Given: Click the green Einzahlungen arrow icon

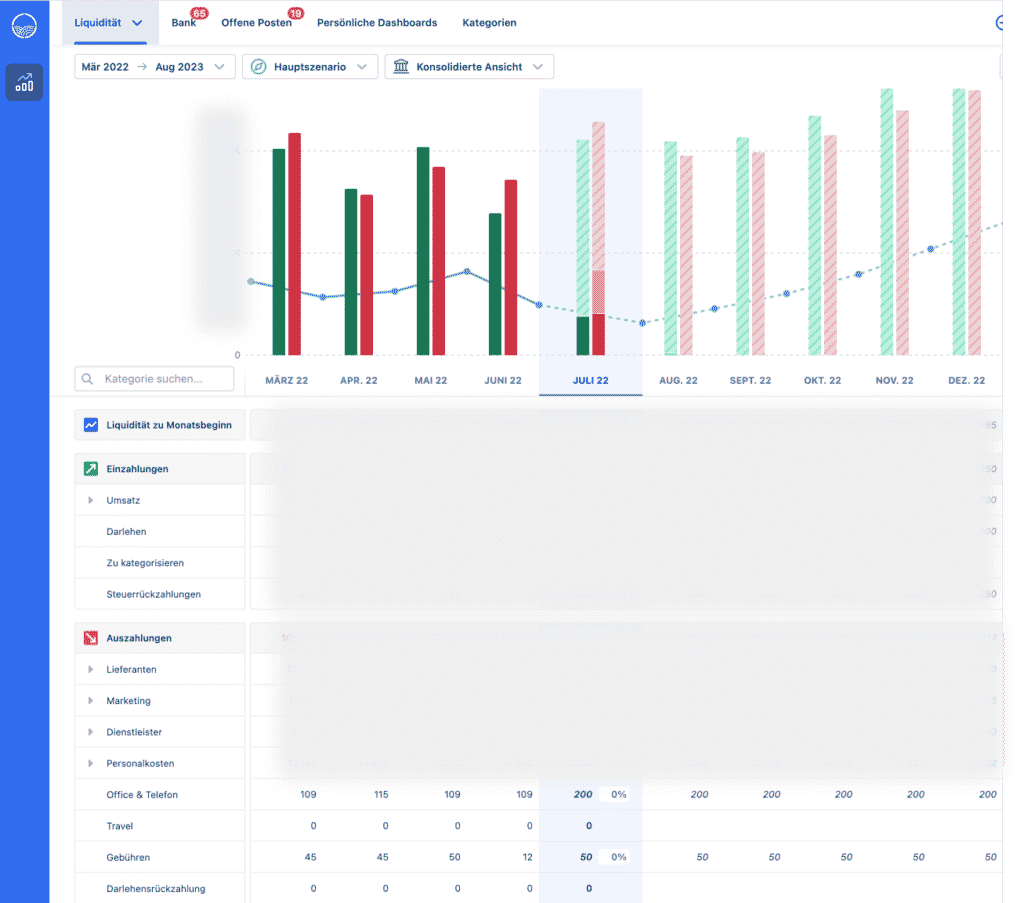Looking at the screenshot, I should 91,469.
